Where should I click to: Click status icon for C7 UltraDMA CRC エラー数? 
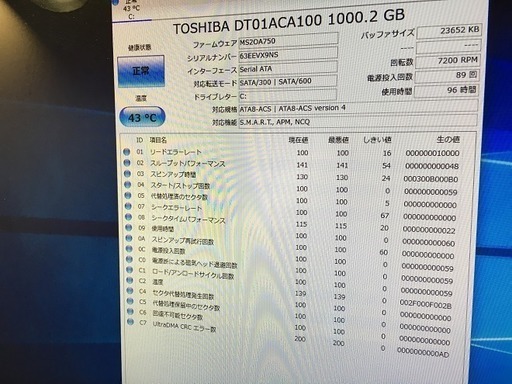tap(131, 322)
